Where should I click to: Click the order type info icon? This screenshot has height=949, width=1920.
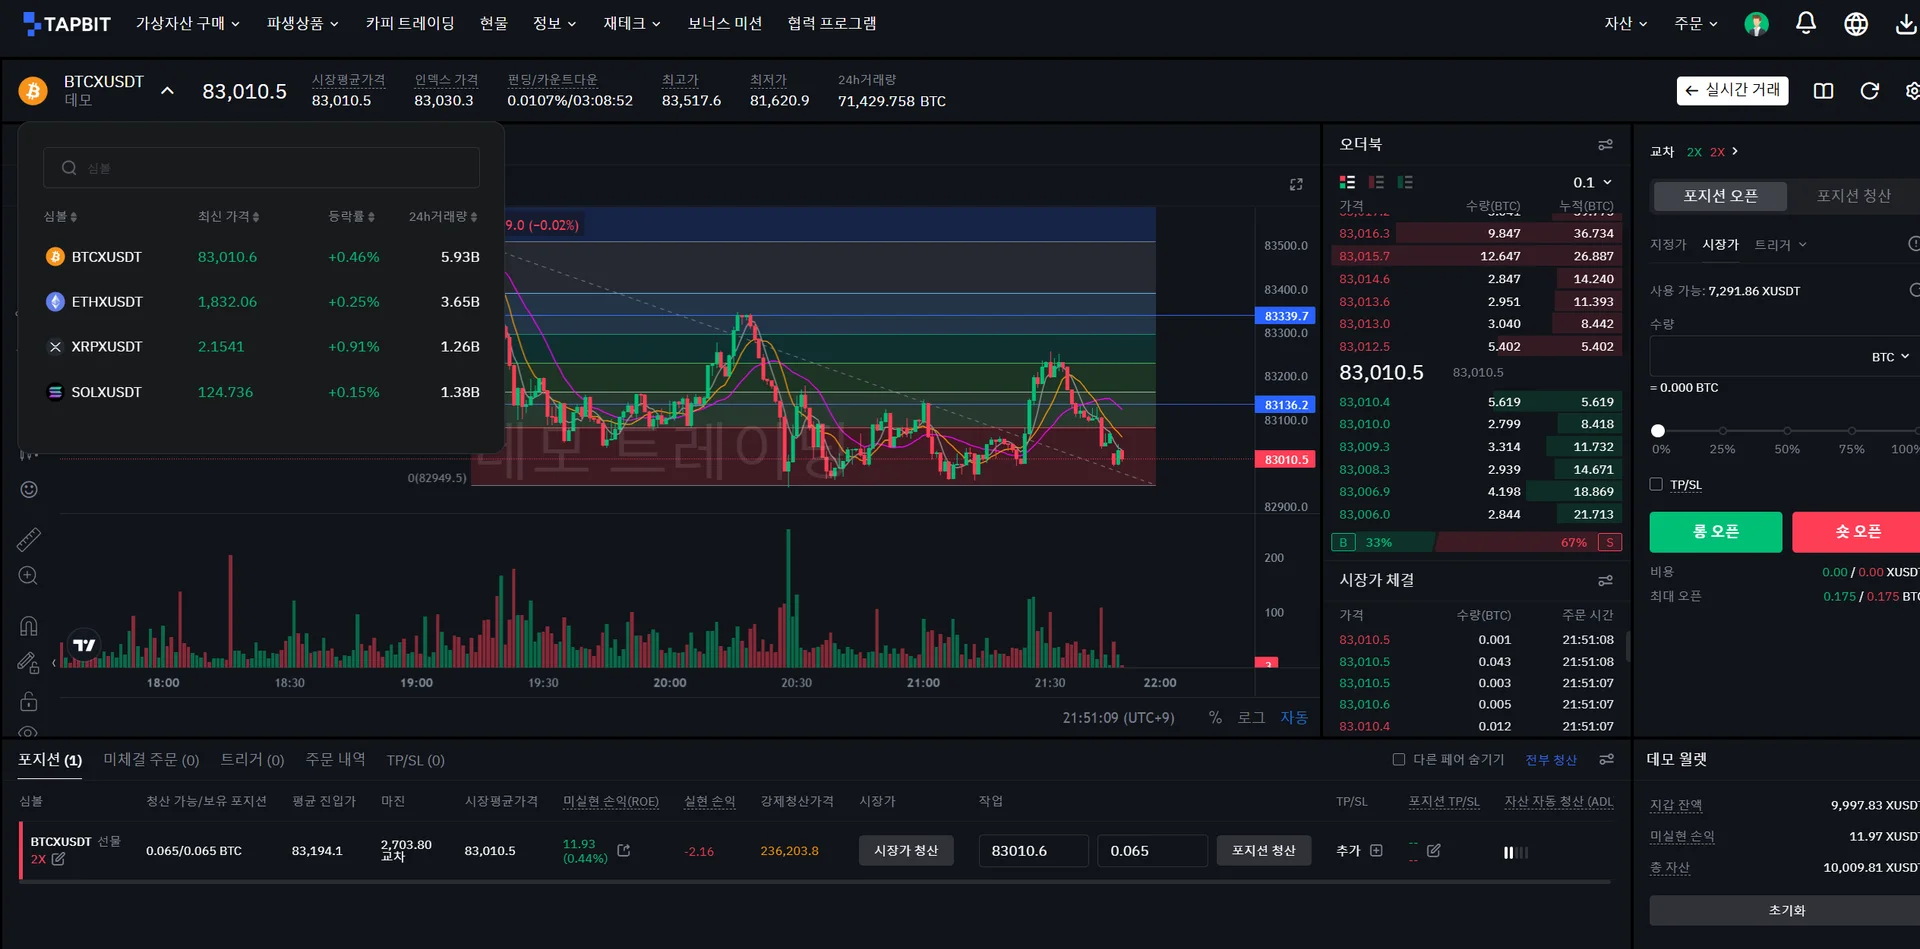[x=1913, y=244]
